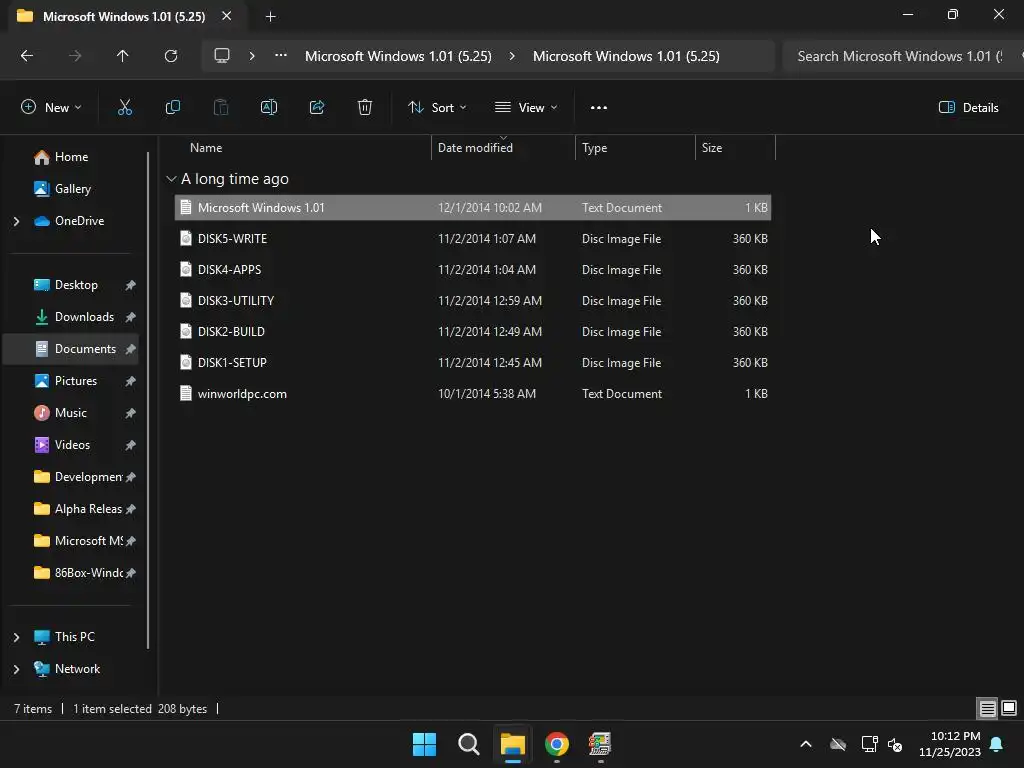Click the Copy icon in toolbar
The image size is (1024, 768).
[x=172, y=108]
